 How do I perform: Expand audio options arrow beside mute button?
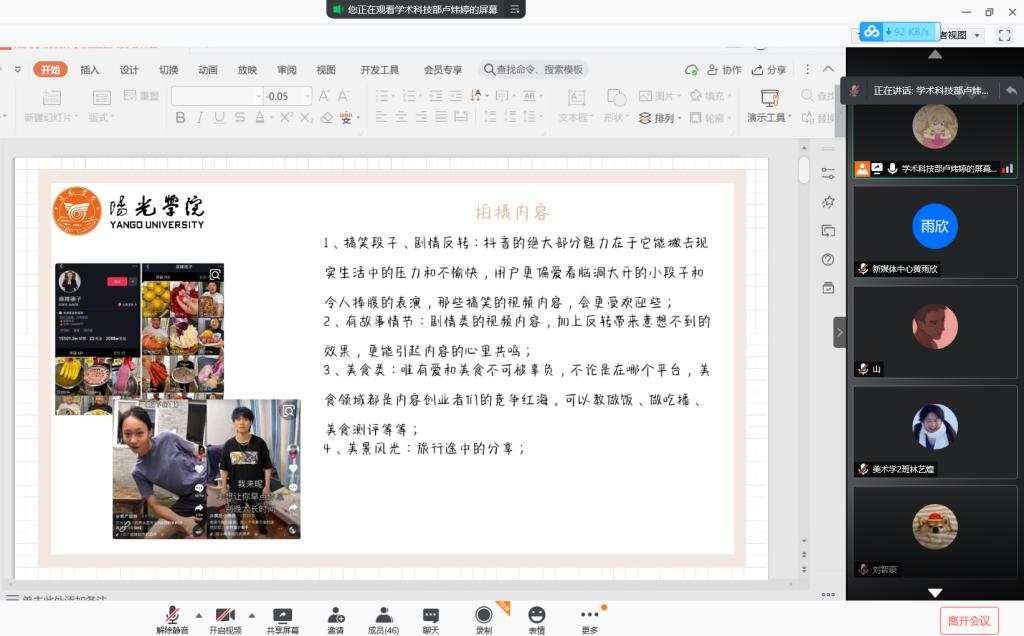point(198,615)
